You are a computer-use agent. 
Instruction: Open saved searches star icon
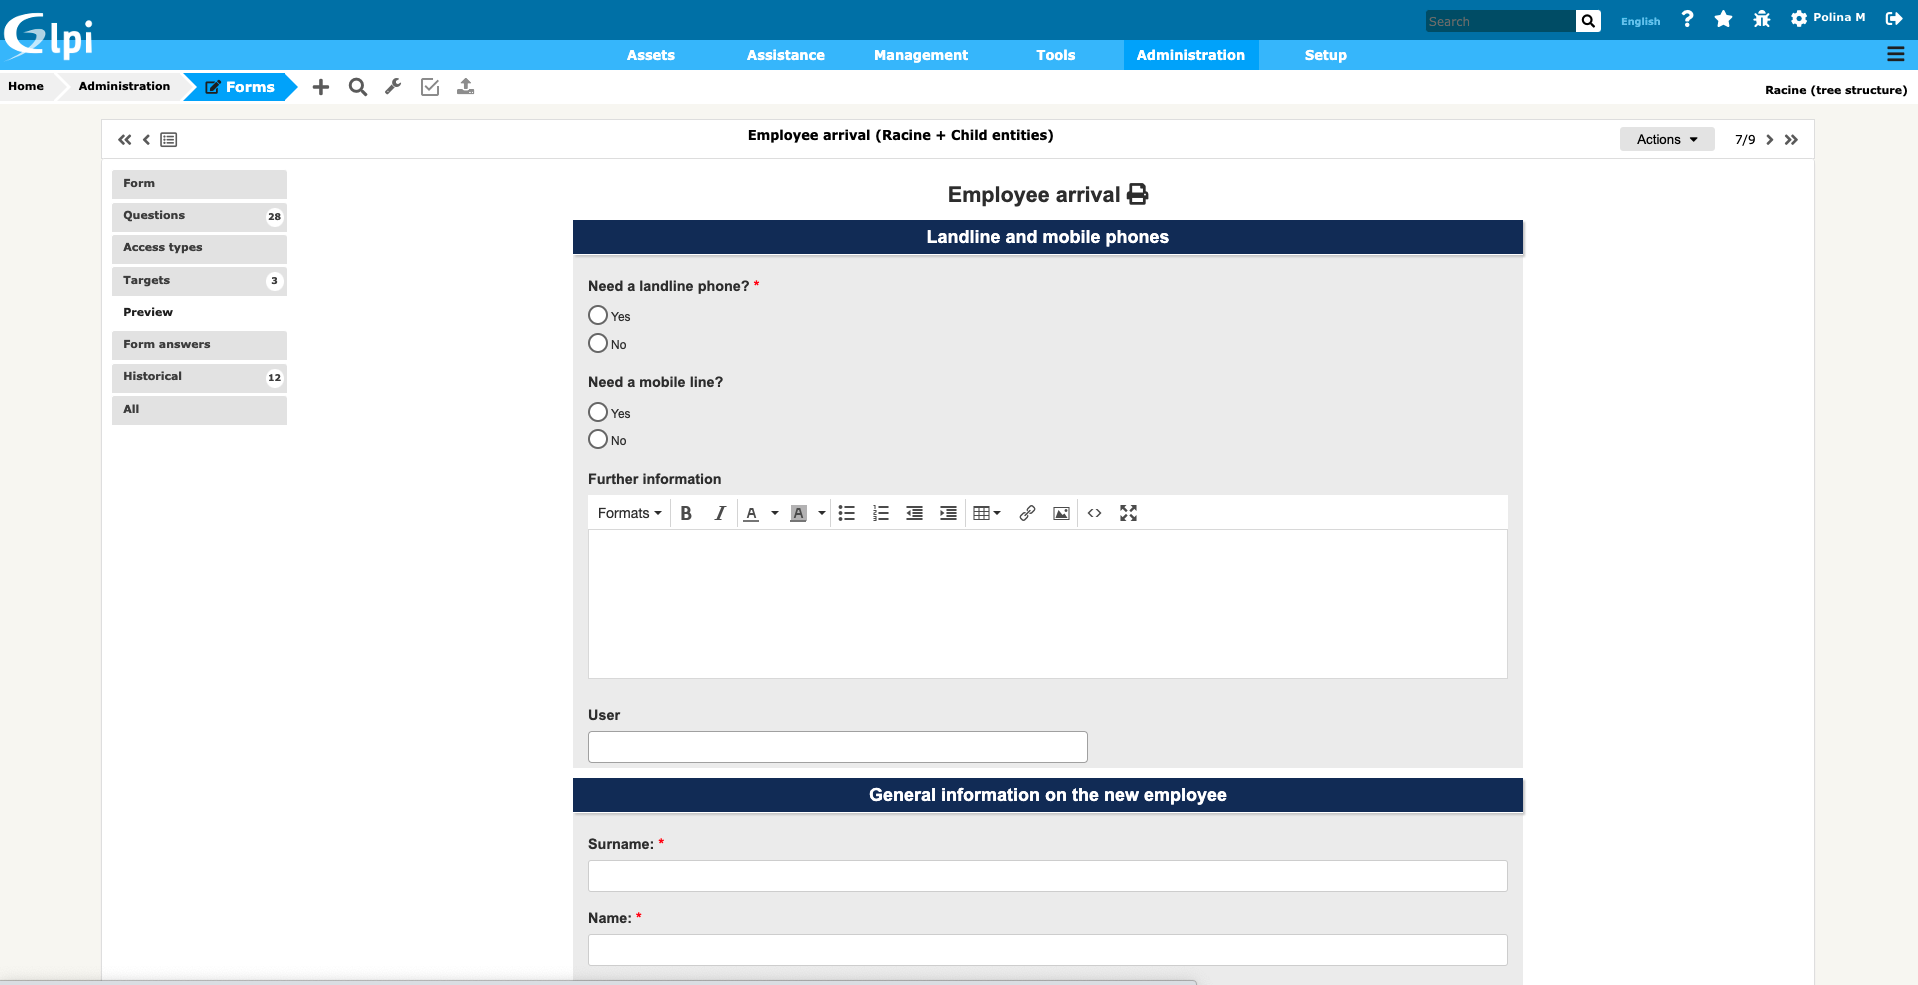pyautogui.click(x=1723, y=19)
